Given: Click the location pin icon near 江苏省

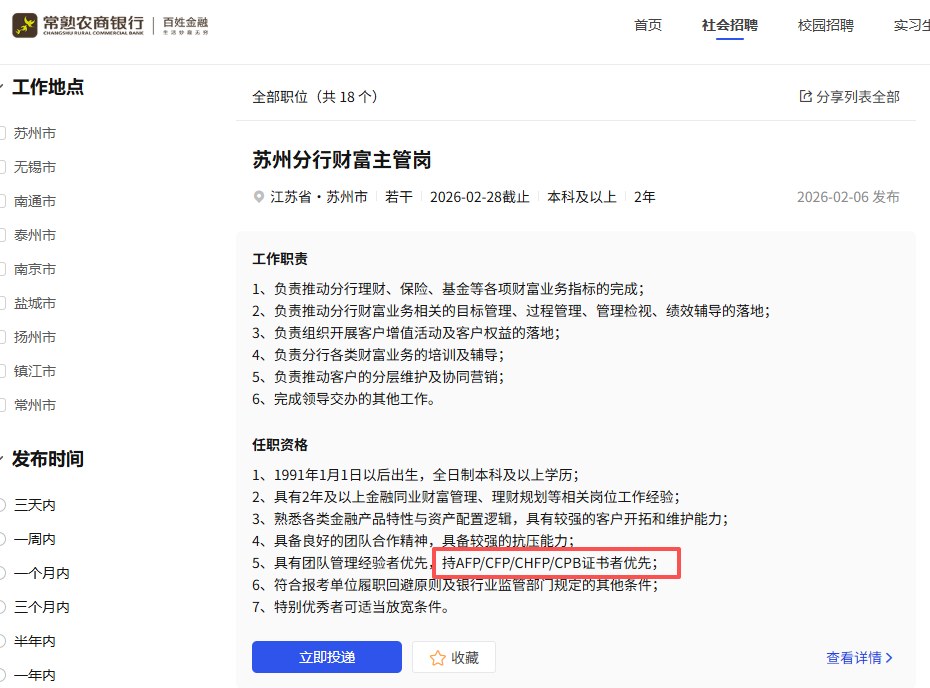Looking at the screenshot, I should [x=259, y=197].
